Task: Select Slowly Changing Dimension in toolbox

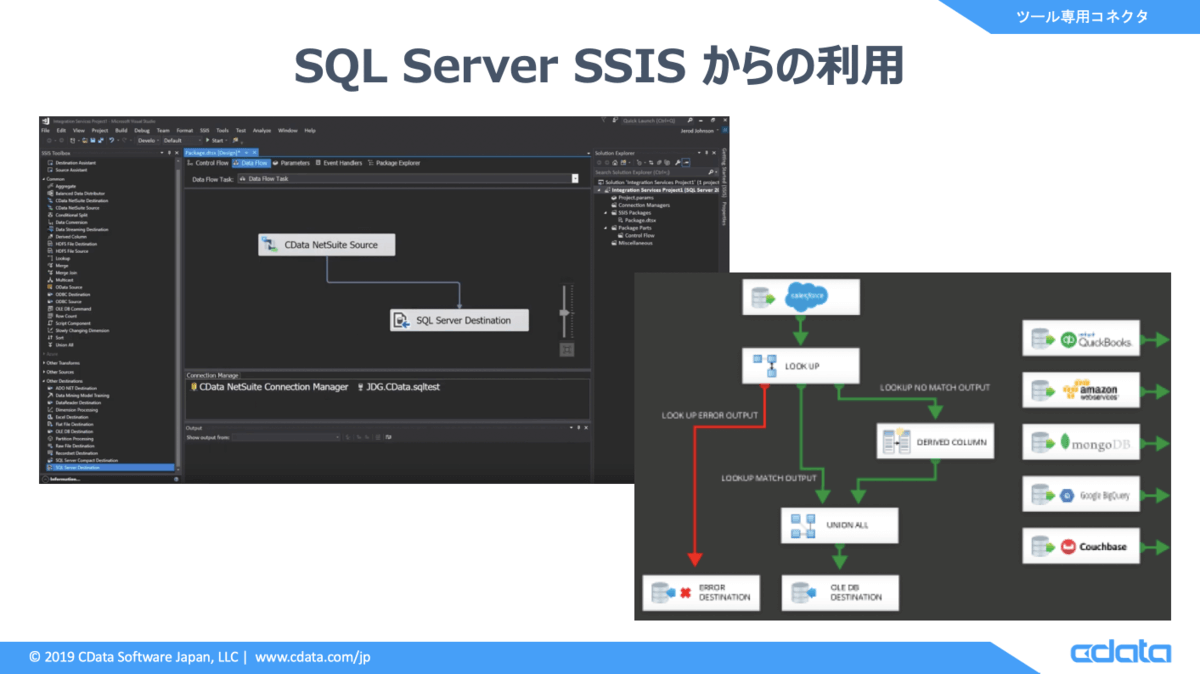Action: (80, 331)
